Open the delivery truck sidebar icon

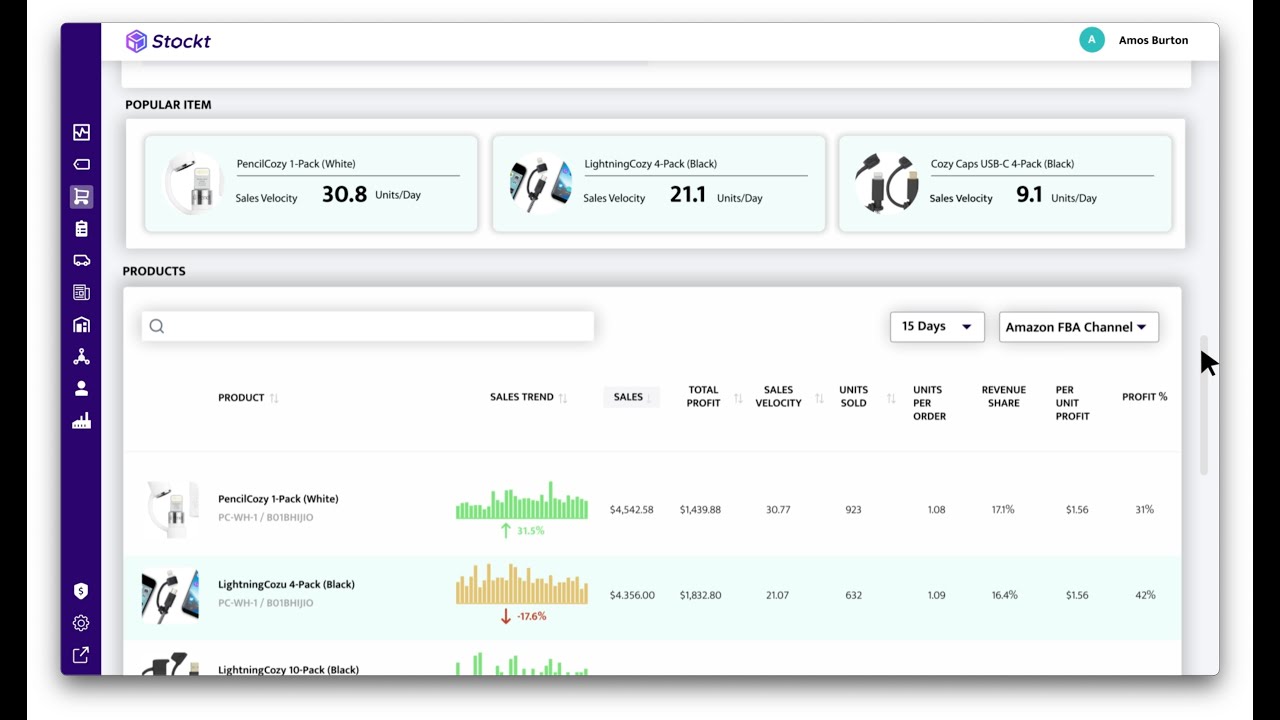coord(81,260)
